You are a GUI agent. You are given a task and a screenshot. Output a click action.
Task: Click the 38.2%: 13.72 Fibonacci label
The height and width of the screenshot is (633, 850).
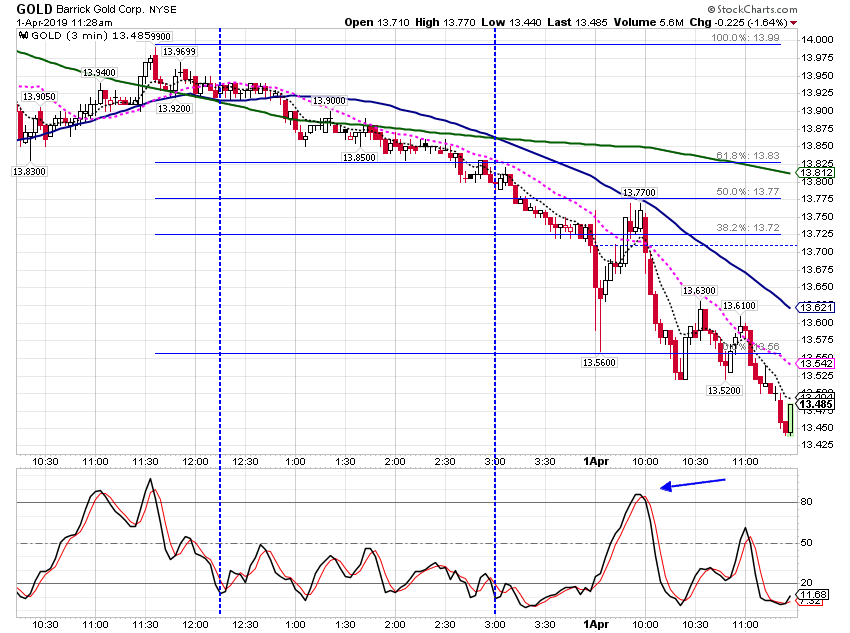click(748, 228)
